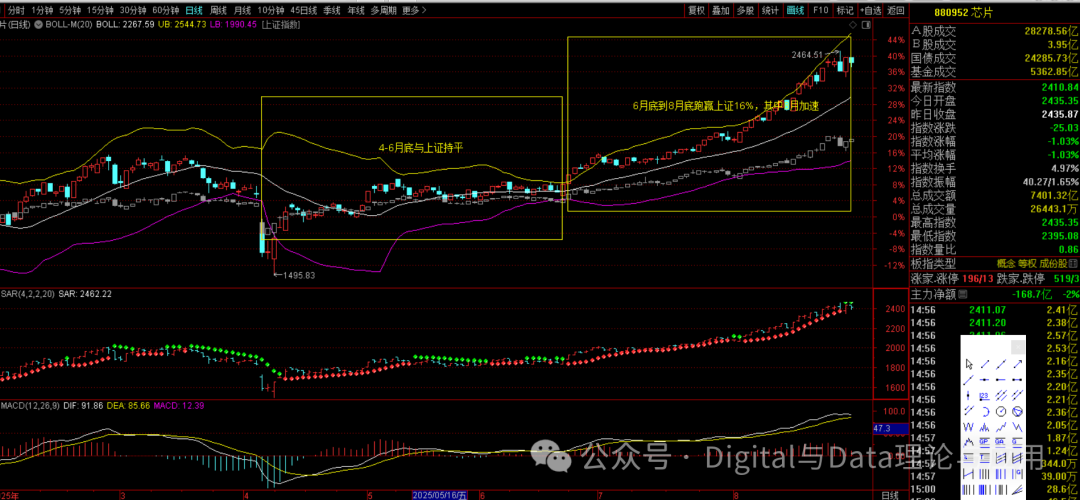The image size is (1080, 500).
Task: Switch to 30分钟 chart period
Action: (133, 10)
